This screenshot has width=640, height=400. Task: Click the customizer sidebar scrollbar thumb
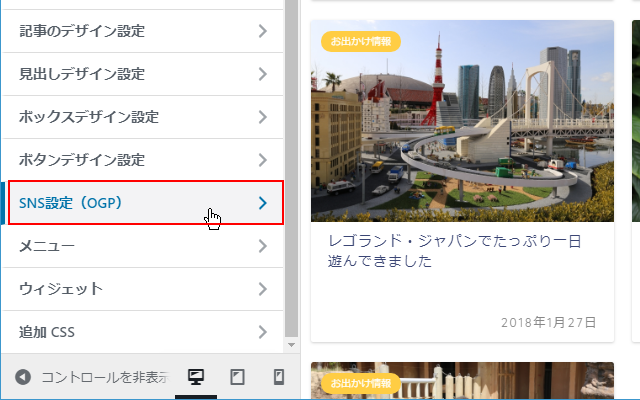point(291,168)
